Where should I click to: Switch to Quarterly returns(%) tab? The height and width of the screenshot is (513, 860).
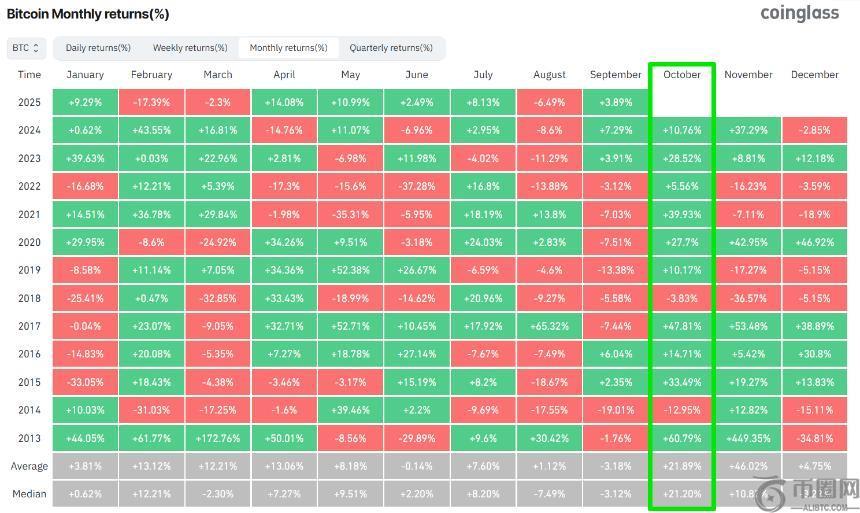coord(391,48)
